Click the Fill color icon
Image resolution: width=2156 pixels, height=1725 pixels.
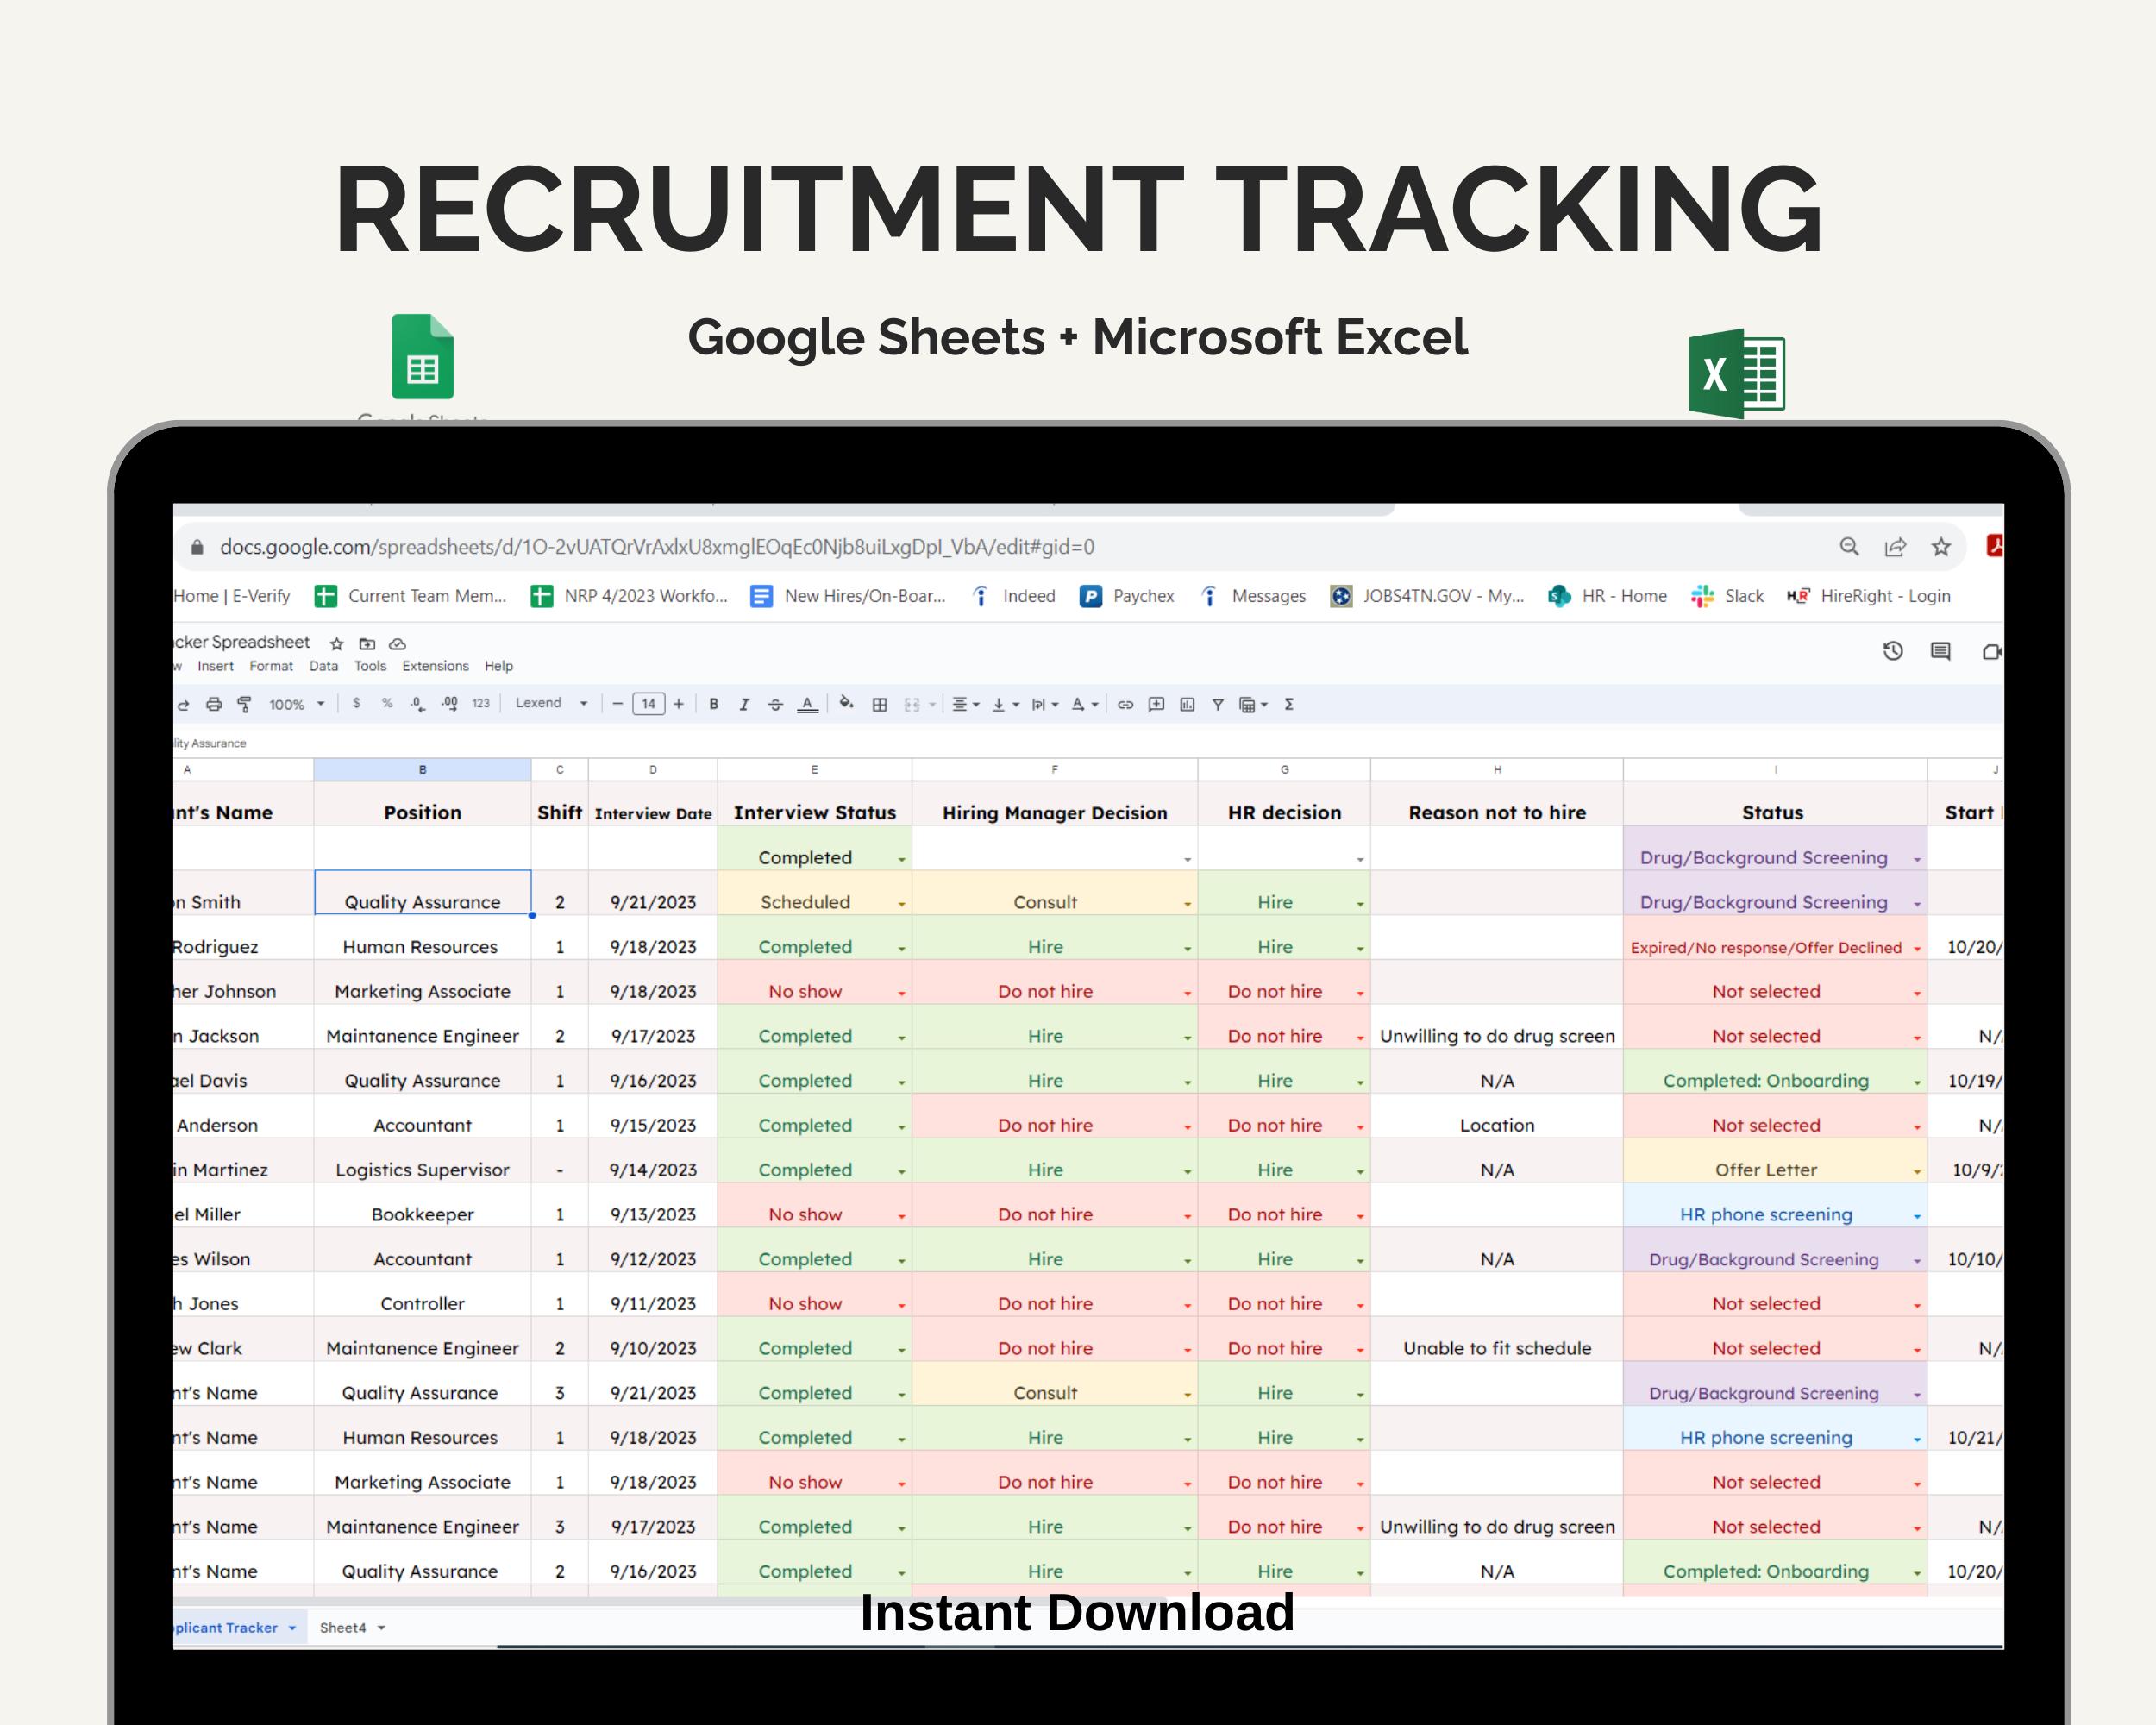click(x=847, y=704)
